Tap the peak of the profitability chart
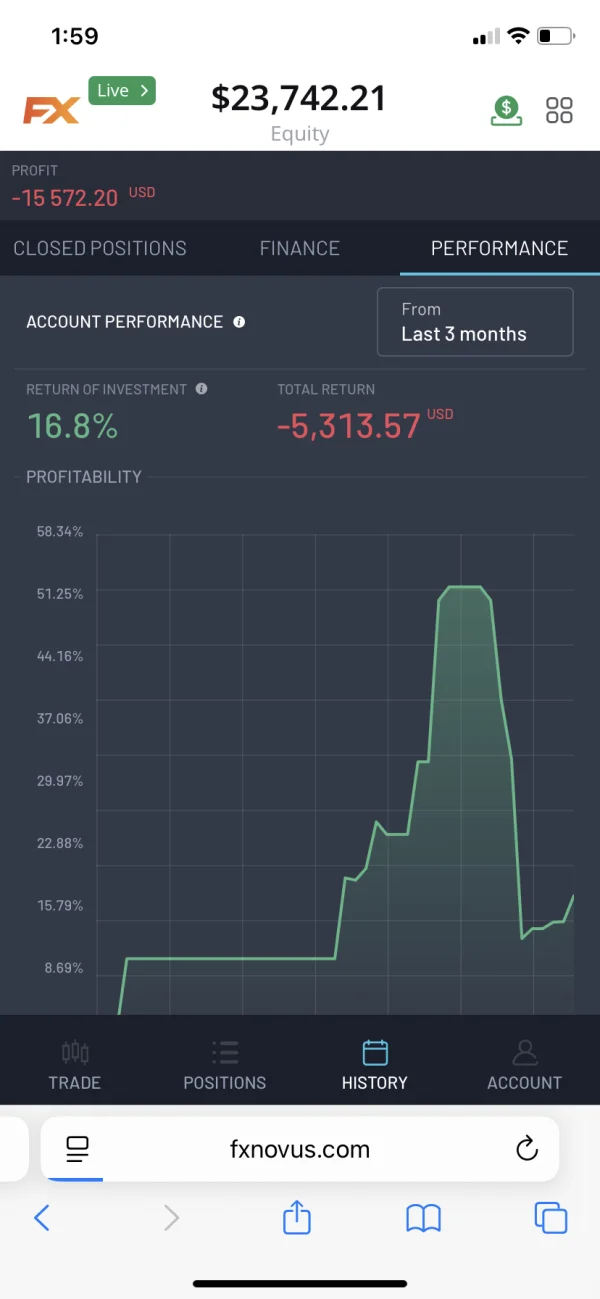This screenshot has width=600, height=1299. click(462, 587)
